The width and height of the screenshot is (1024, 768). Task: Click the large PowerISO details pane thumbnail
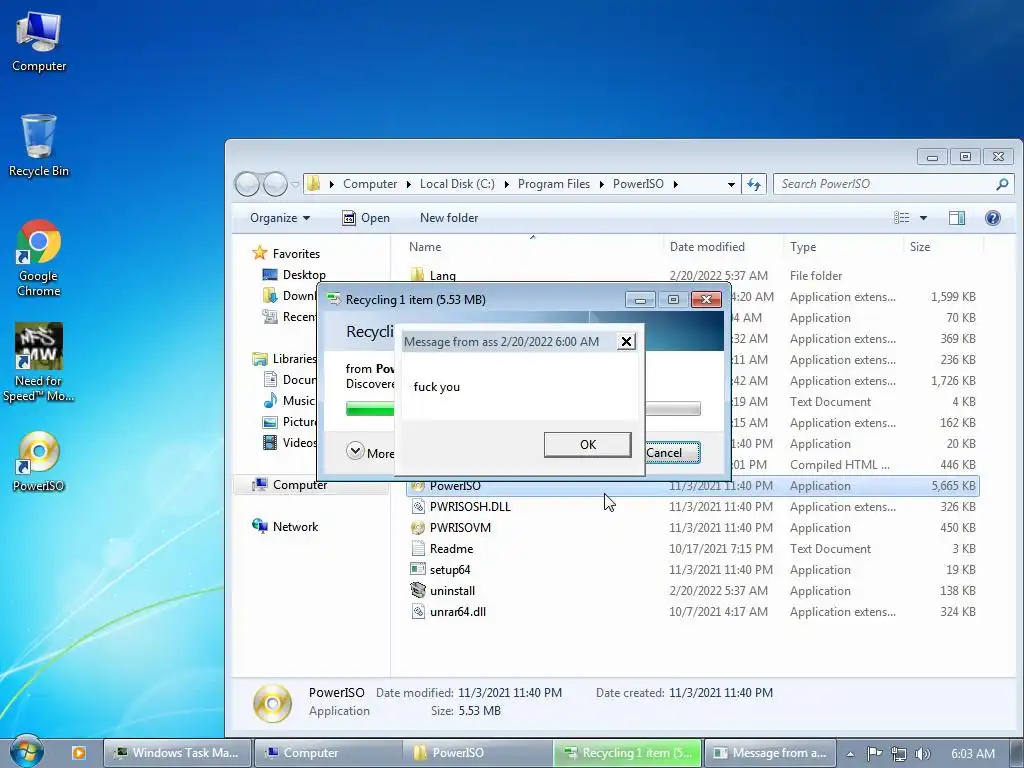click(x=272, y=703)
